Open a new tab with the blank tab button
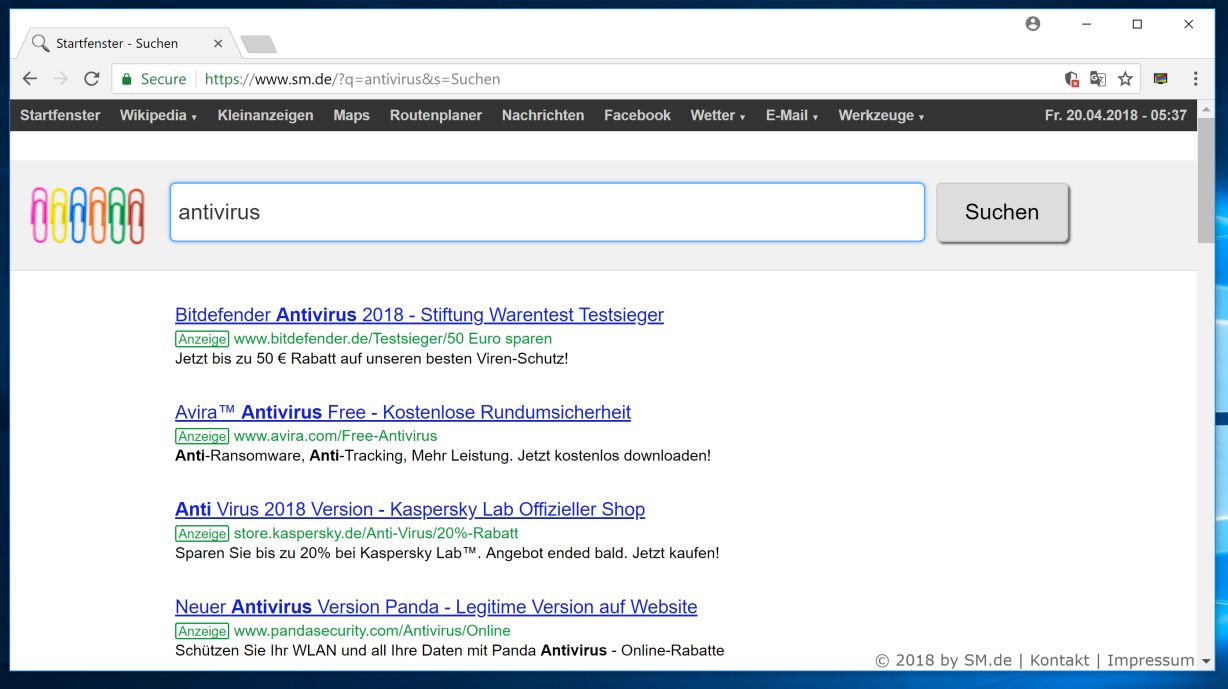The height and width of the screenshot is (689, 1228). (259, 44)
